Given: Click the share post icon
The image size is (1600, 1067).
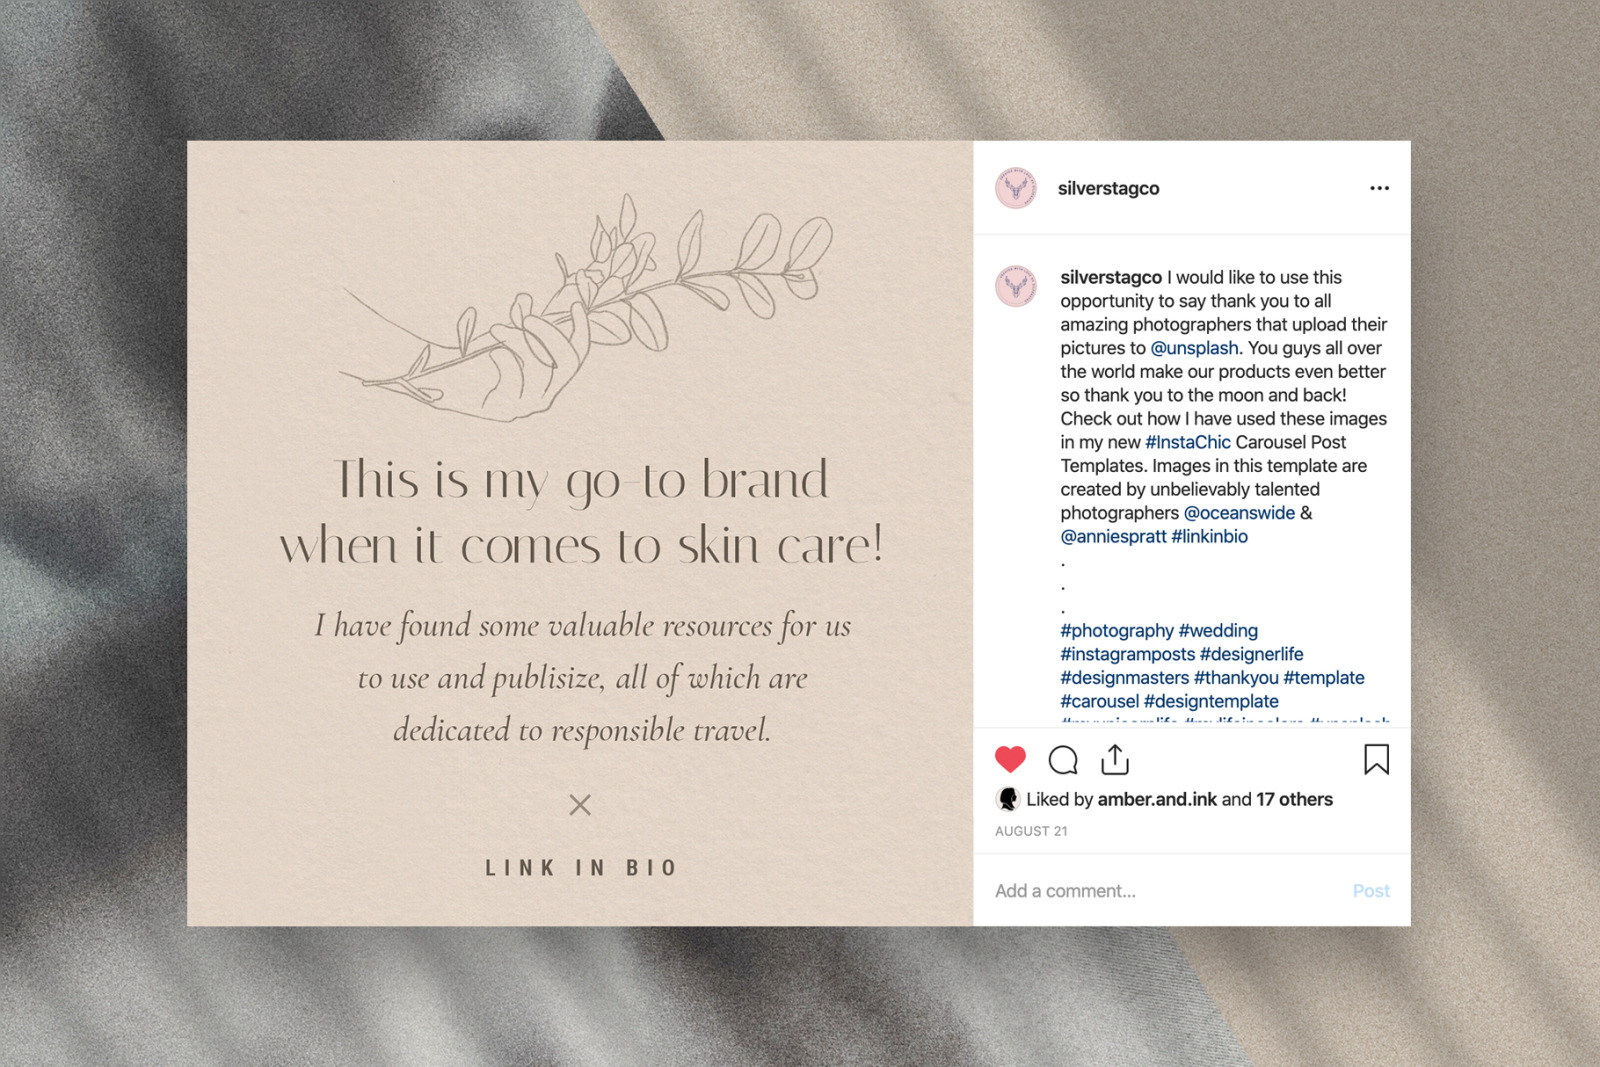Looking at the screenshot, I should 1115,760.
